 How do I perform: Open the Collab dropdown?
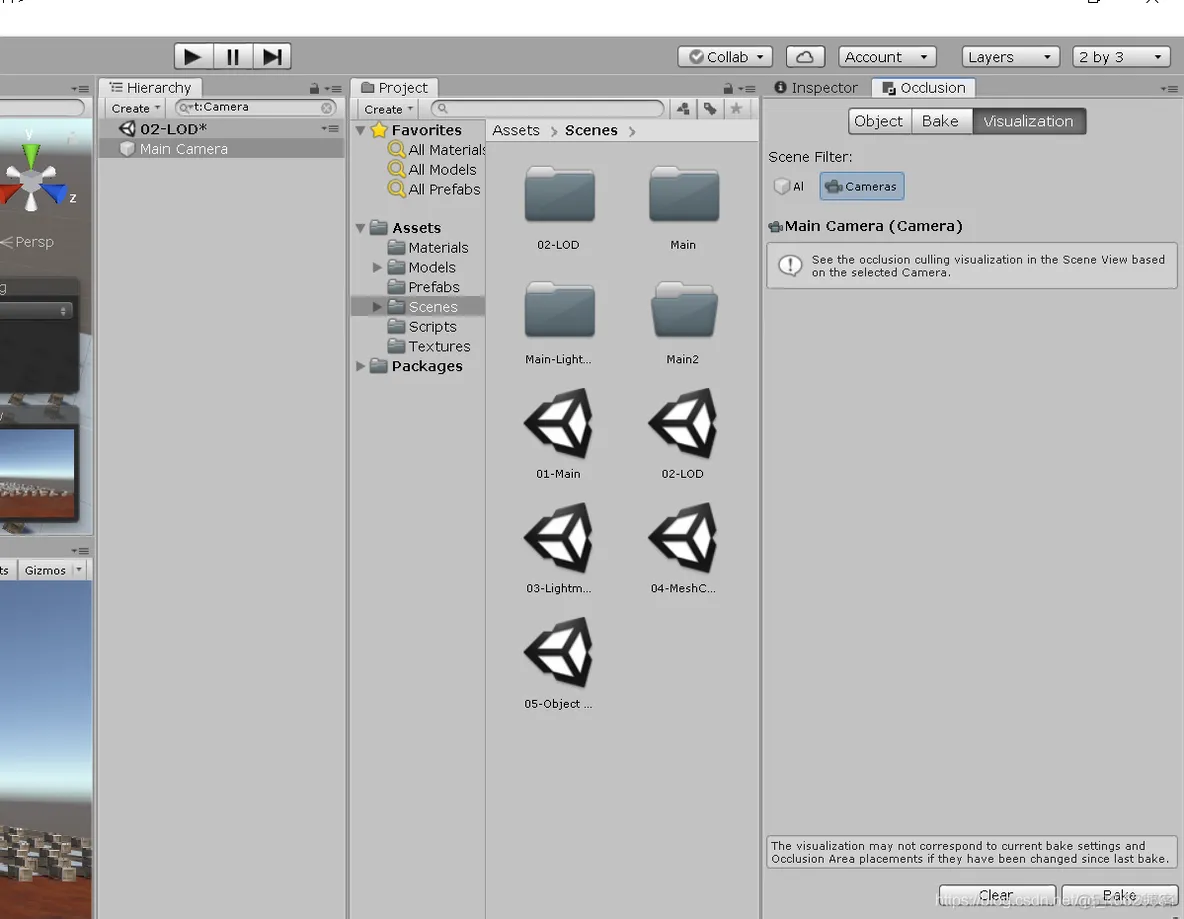725,57
